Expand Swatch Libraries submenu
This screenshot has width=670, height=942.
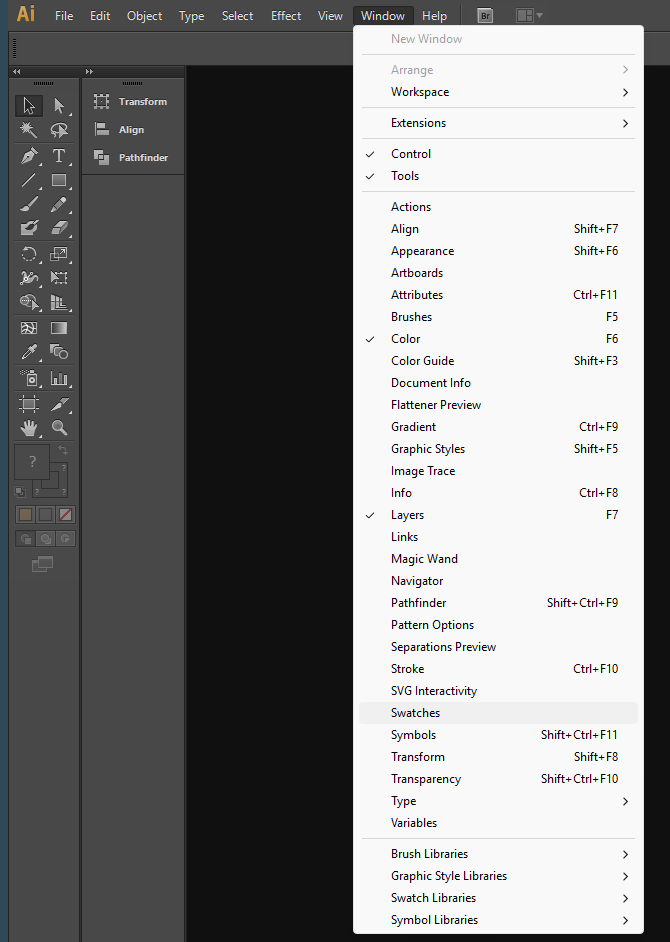tap(498, 898)
